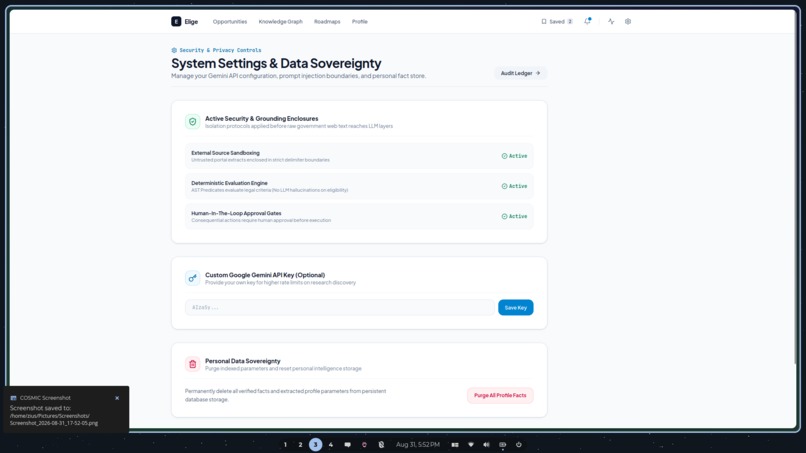This screenshot has height=453, width=806.
Task: Click the panel clock Aug 31, 5:52 PM
Action: [x=418, y=445]
